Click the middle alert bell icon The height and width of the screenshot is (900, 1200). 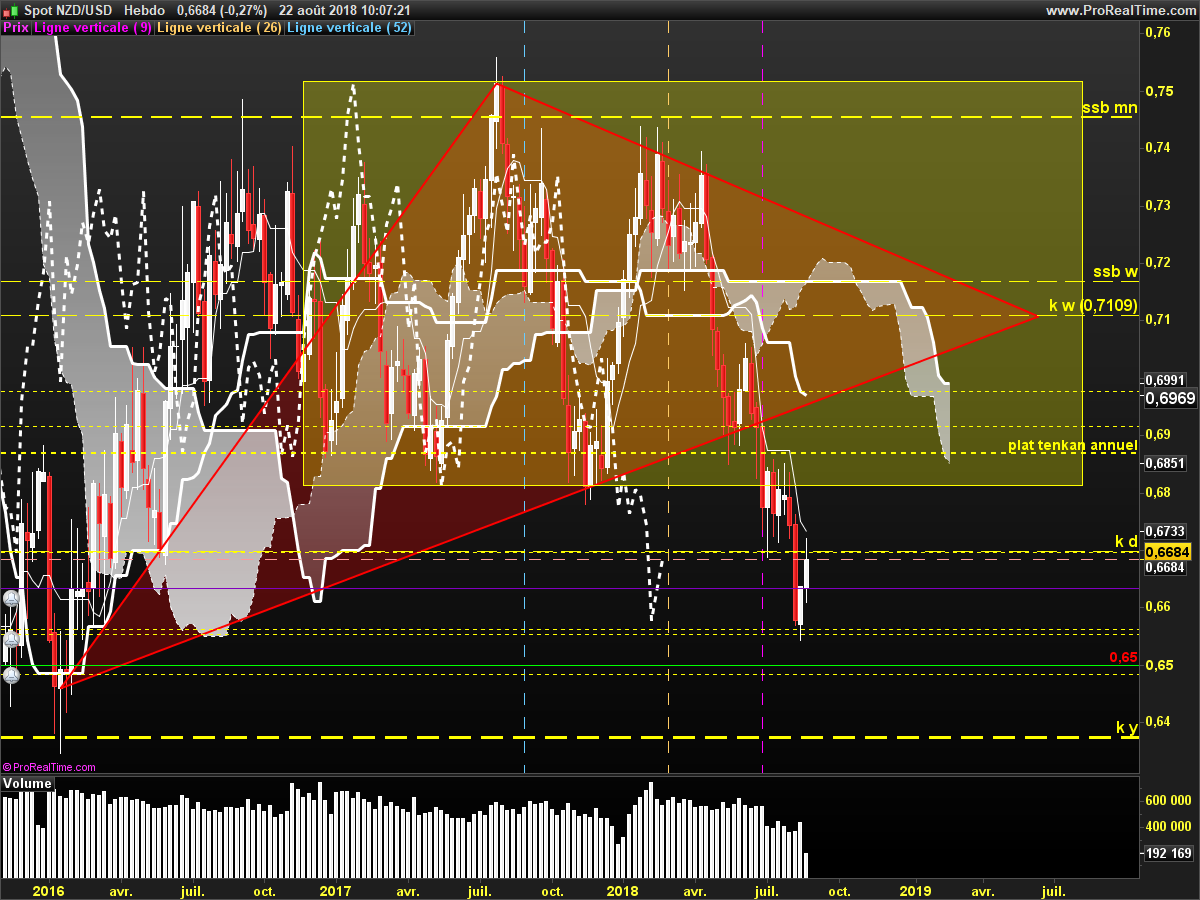click(x=11, y=638)
